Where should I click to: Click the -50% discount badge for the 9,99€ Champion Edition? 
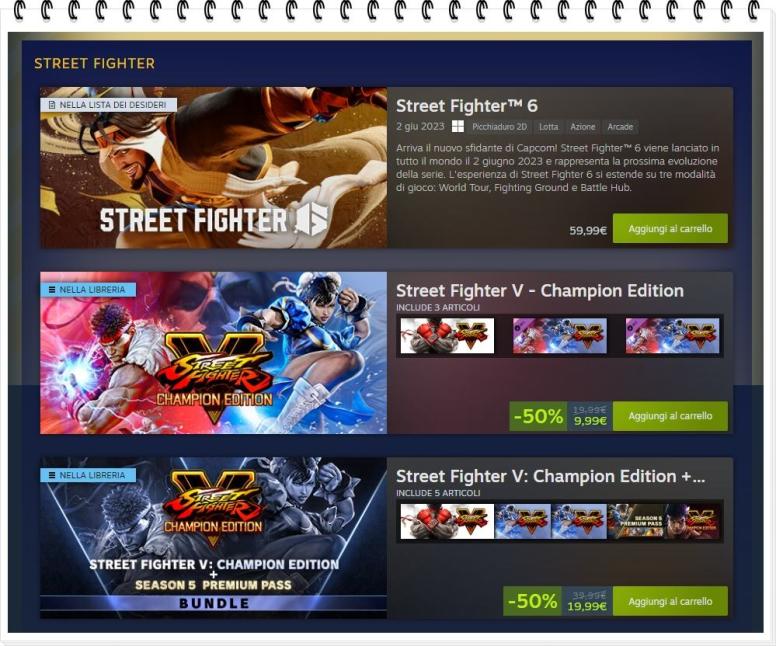coord(538,416)
